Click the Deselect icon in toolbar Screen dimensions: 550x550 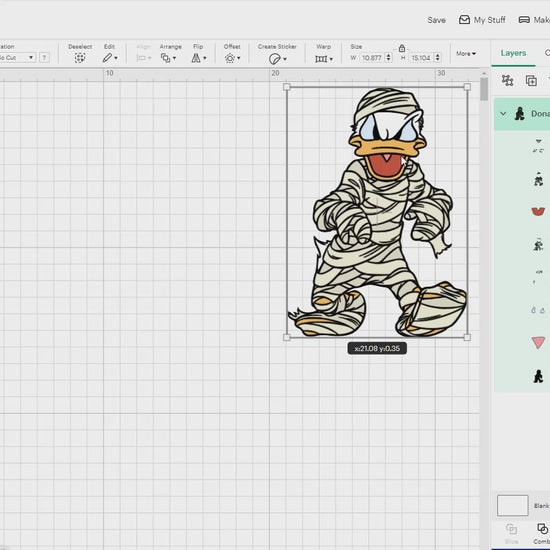click(x=80, y=58)
